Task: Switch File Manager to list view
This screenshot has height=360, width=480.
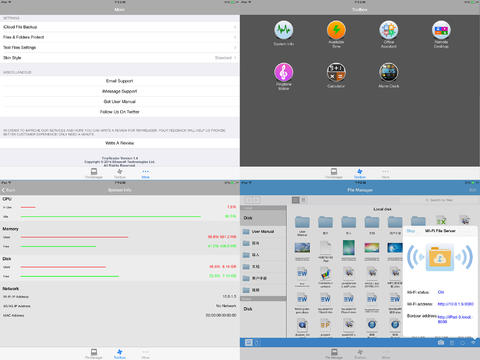Action: coord(303,200)
